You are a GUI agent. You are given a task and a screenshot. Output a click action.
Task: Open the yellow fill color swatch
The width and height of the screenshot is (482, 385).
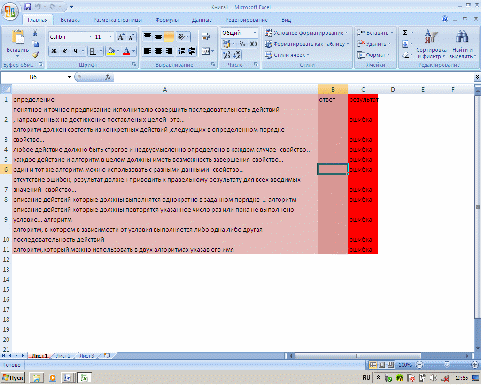click(x=111, y=51)
